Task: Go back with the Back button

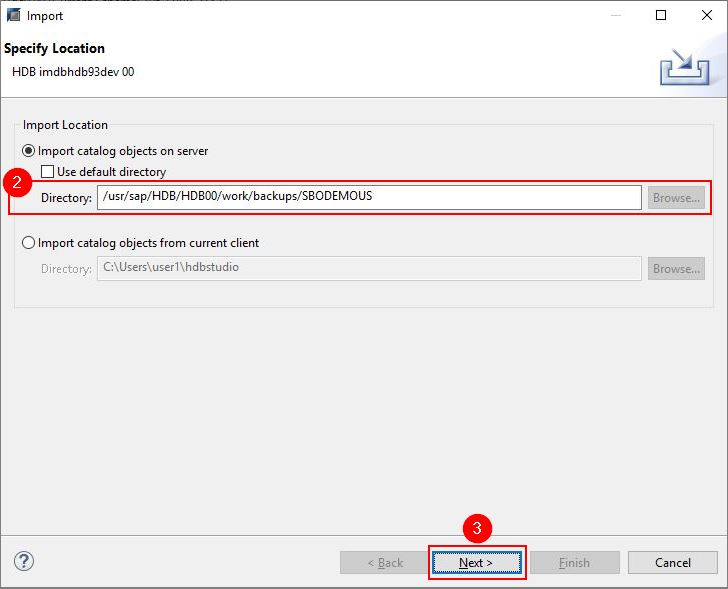Action: [x=384, y=562]
